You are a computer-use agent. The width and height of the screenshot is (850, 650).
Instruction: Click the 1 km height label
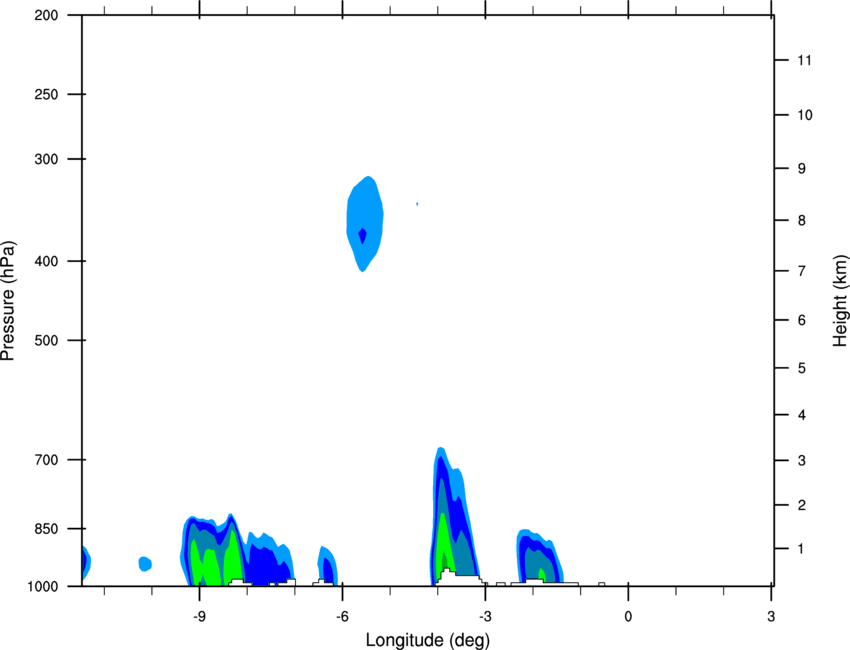click(801, 549)
